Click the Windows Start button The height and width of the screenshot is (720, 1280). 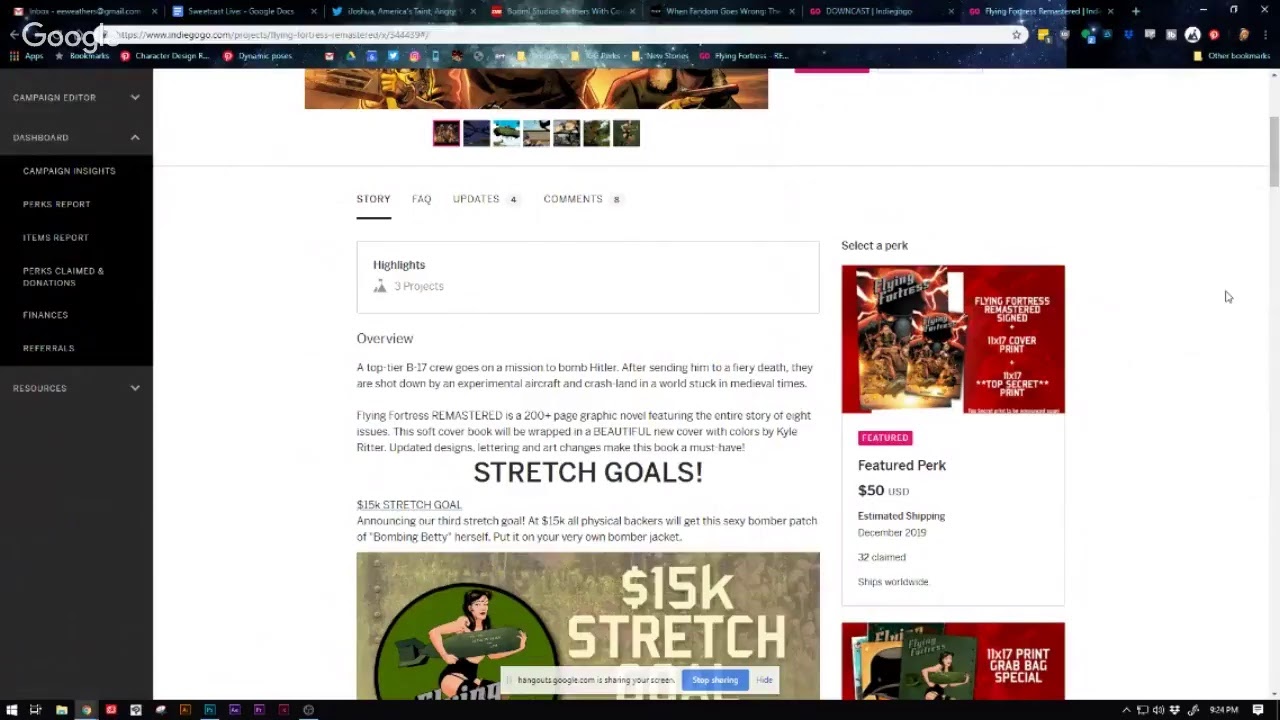[11, 710]
